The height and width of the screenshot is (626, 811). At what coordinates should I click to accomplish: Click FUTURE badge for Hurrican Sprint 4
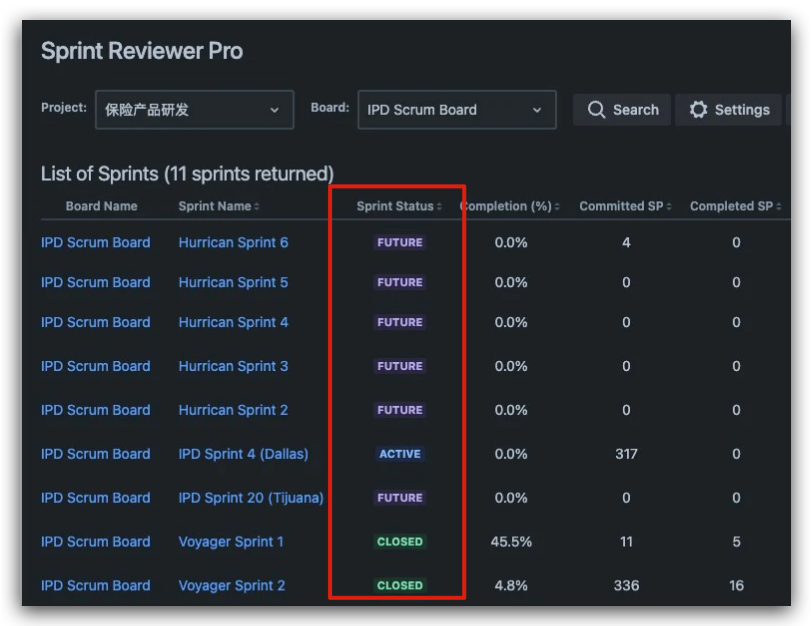[x=400, y=322]
